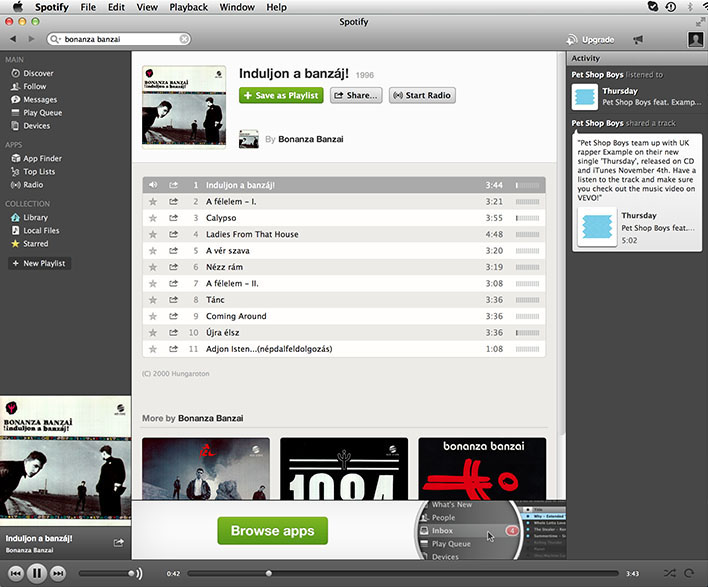Open the Edit menu
This screenshot has width=708, height=587.
[116, 7]
